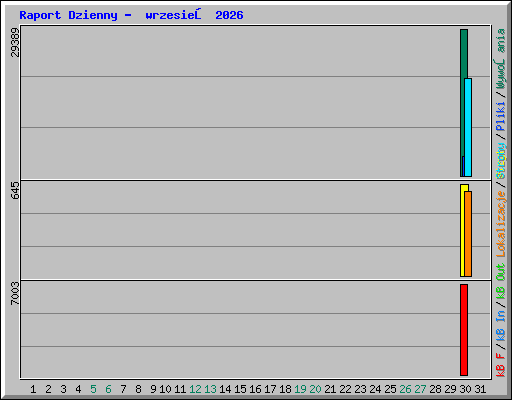Click day 28 on the x-axis
512x400 pixels.
coord(435,389)
